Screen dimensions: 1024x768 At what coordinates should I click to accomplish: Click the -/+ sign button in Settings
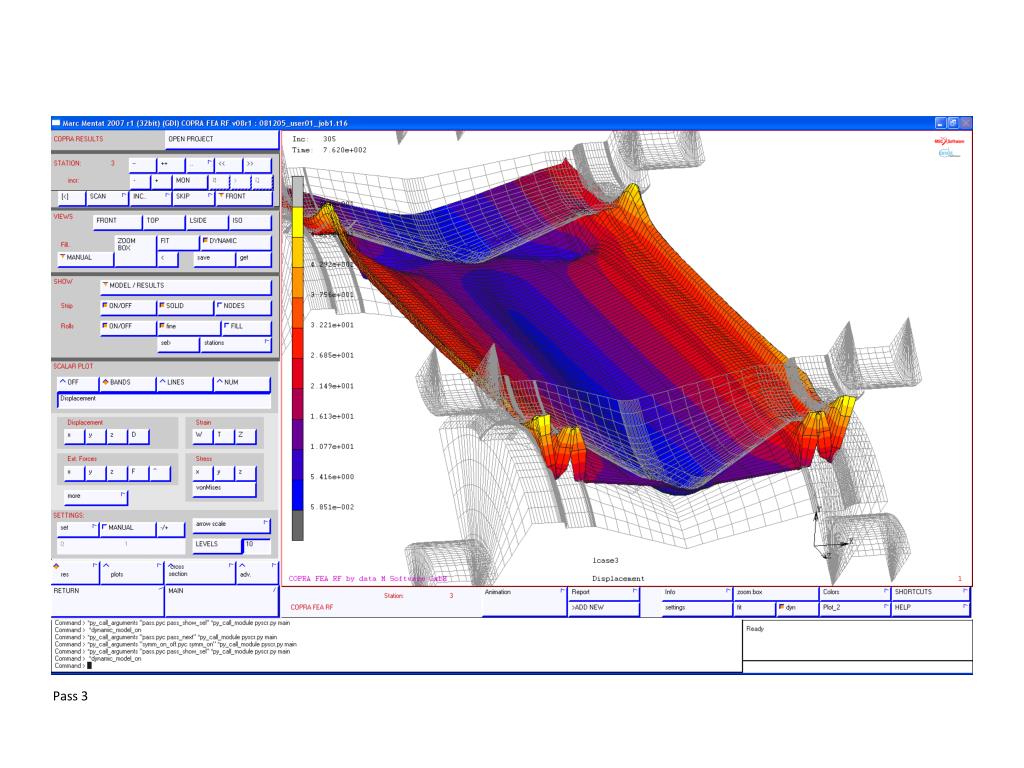pos(170,528)
